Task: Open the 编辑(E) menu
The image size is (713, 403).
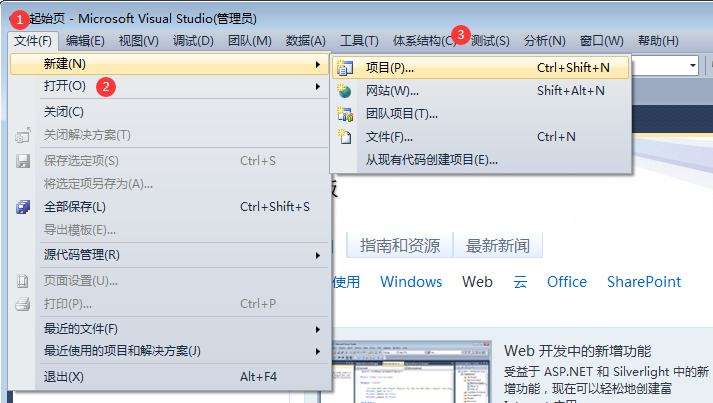Action: pos(85,41)
